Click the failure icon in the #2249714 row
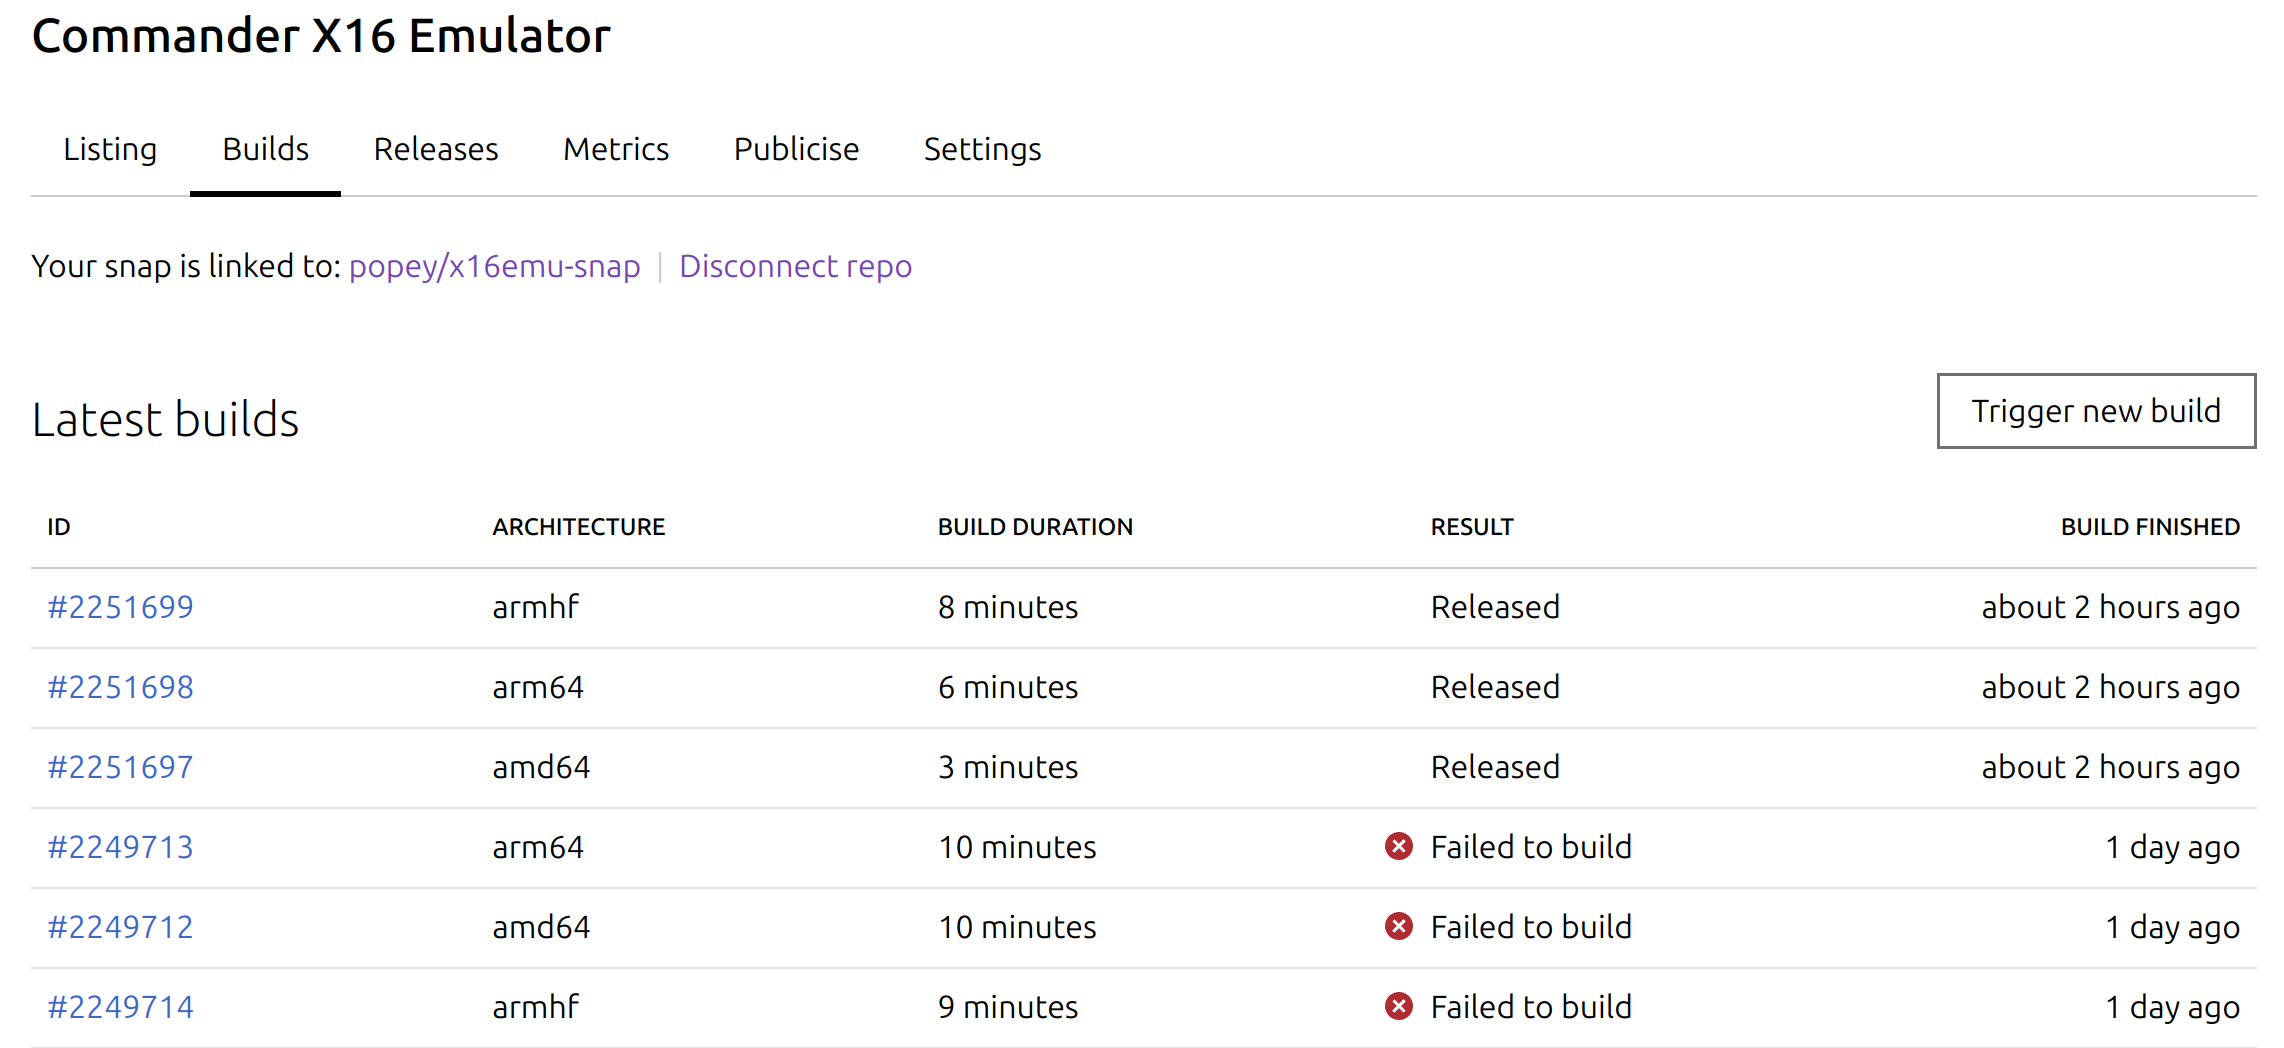This screenshot has width=2284, height=1048. point(1398,1006)
